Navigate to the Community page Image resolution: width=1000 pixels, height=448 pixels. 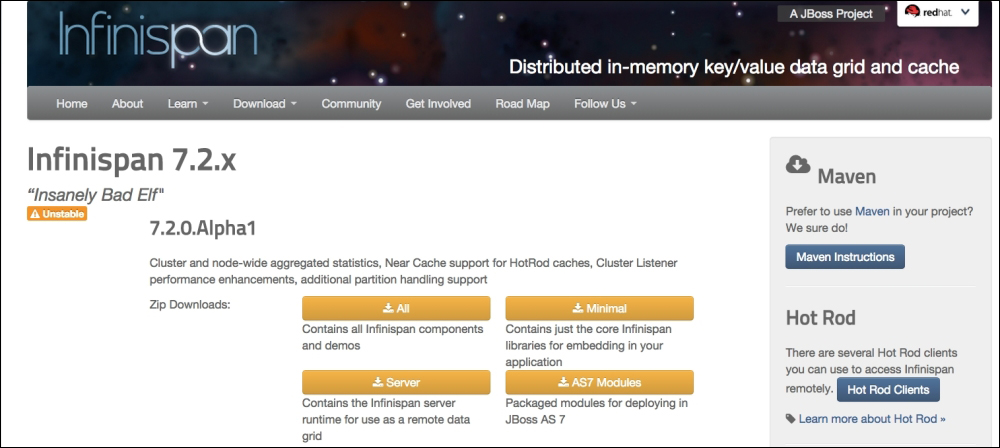351,104
